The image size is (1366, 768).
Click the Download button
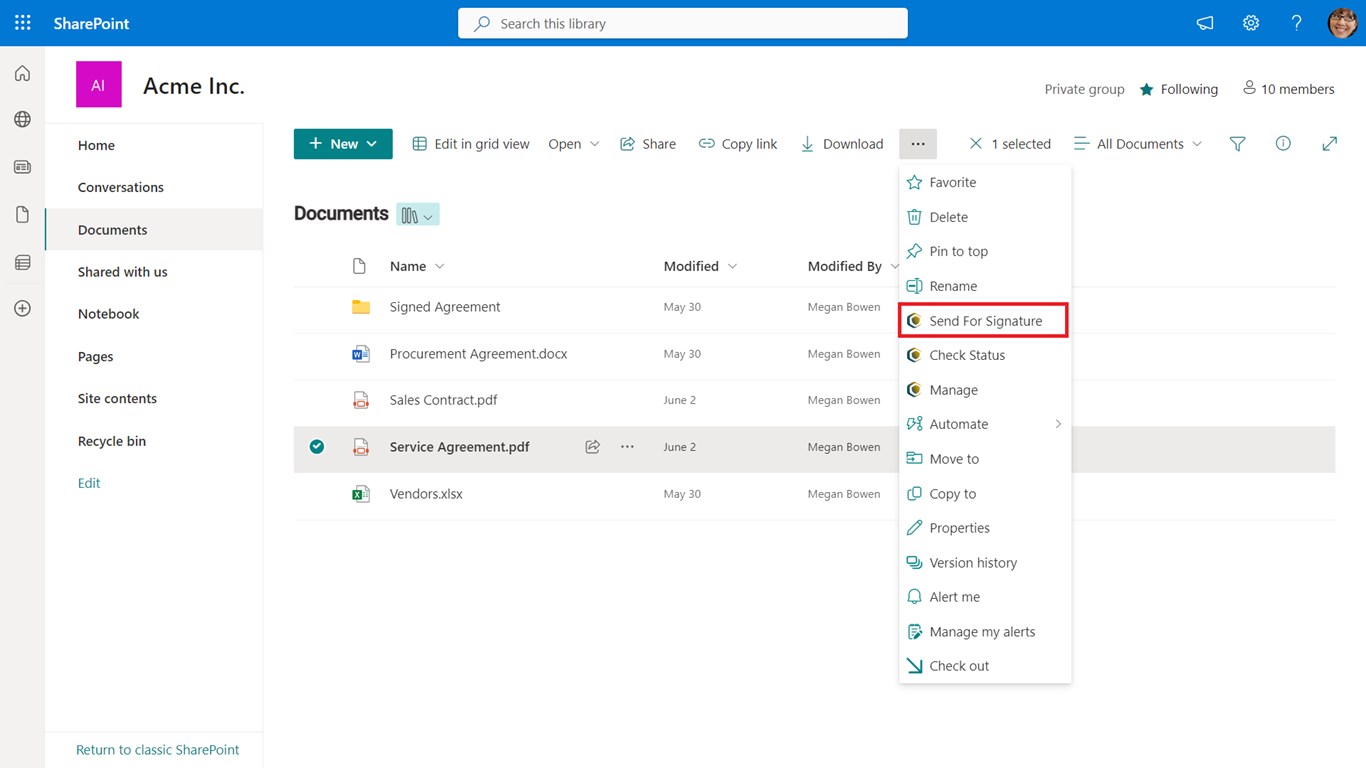pyautogui.click(x=842, y=144)
